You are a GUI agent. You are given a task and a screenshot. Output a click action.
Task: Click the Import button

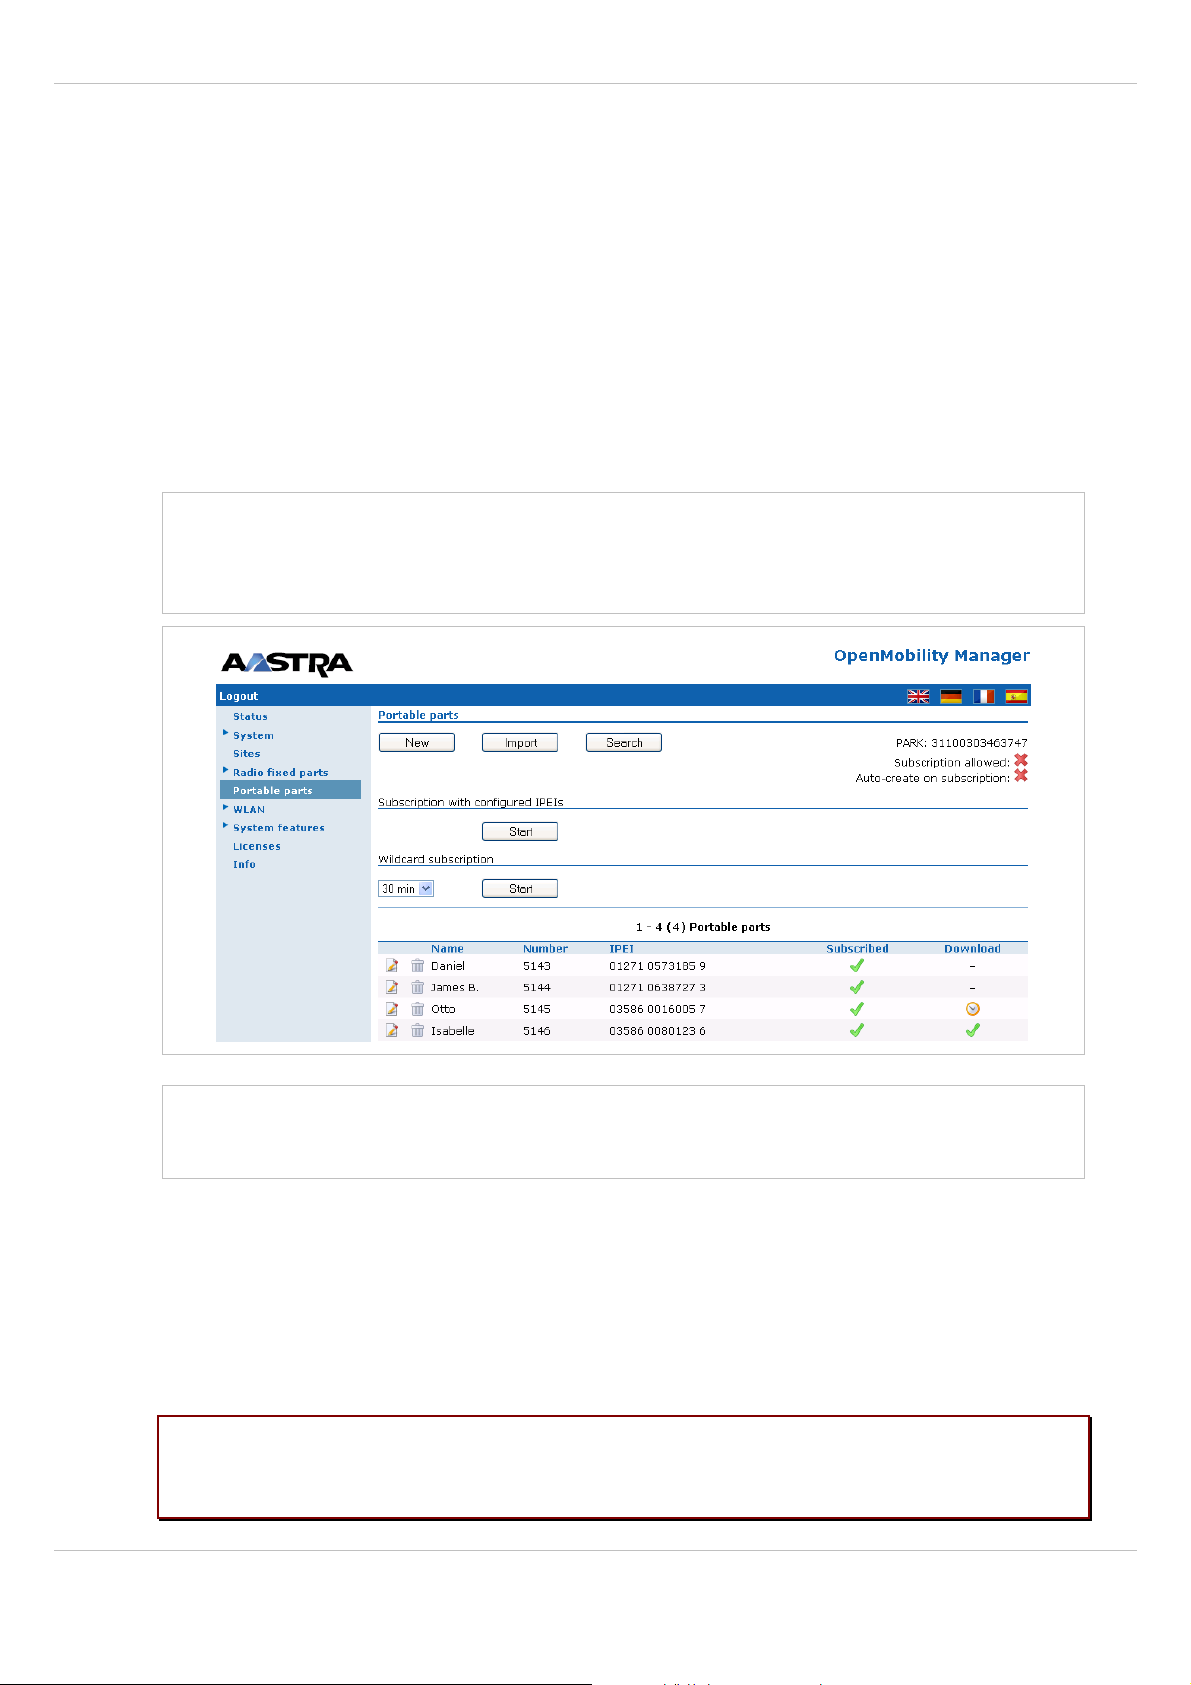tap(520, 742)
